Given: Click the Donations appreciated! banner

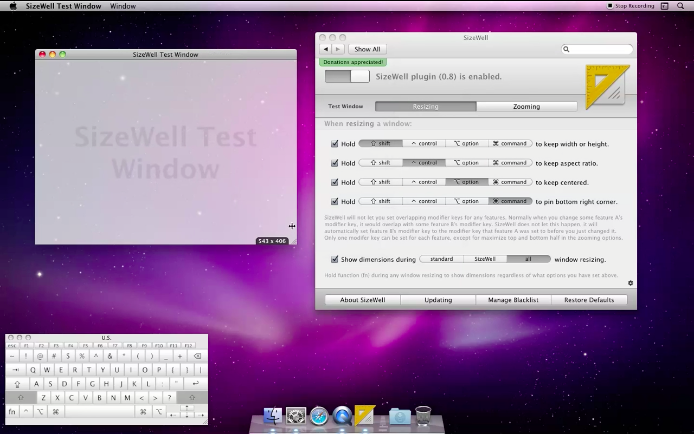Looking at the screenshot, I should 353,62.
